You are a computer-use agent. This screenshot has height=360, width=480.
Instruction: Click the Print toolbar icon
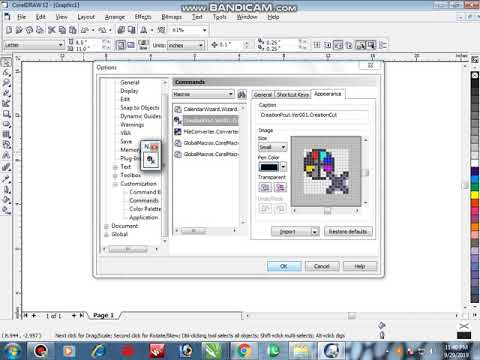coord(40,30)
